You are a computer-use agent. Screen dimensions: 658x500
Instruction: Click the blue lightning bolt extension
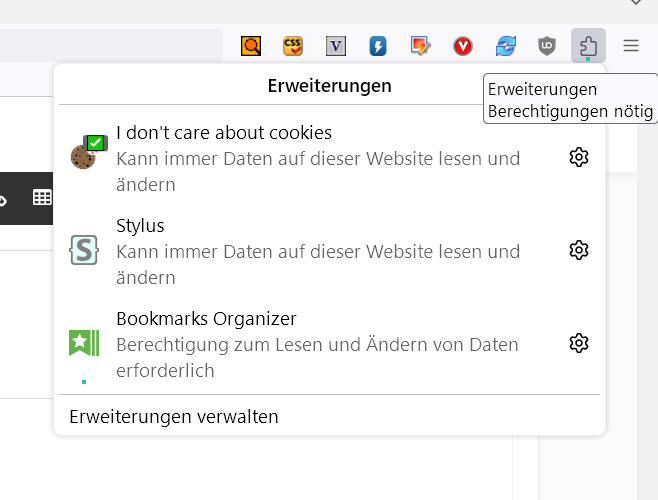click(x=378, y=46)
